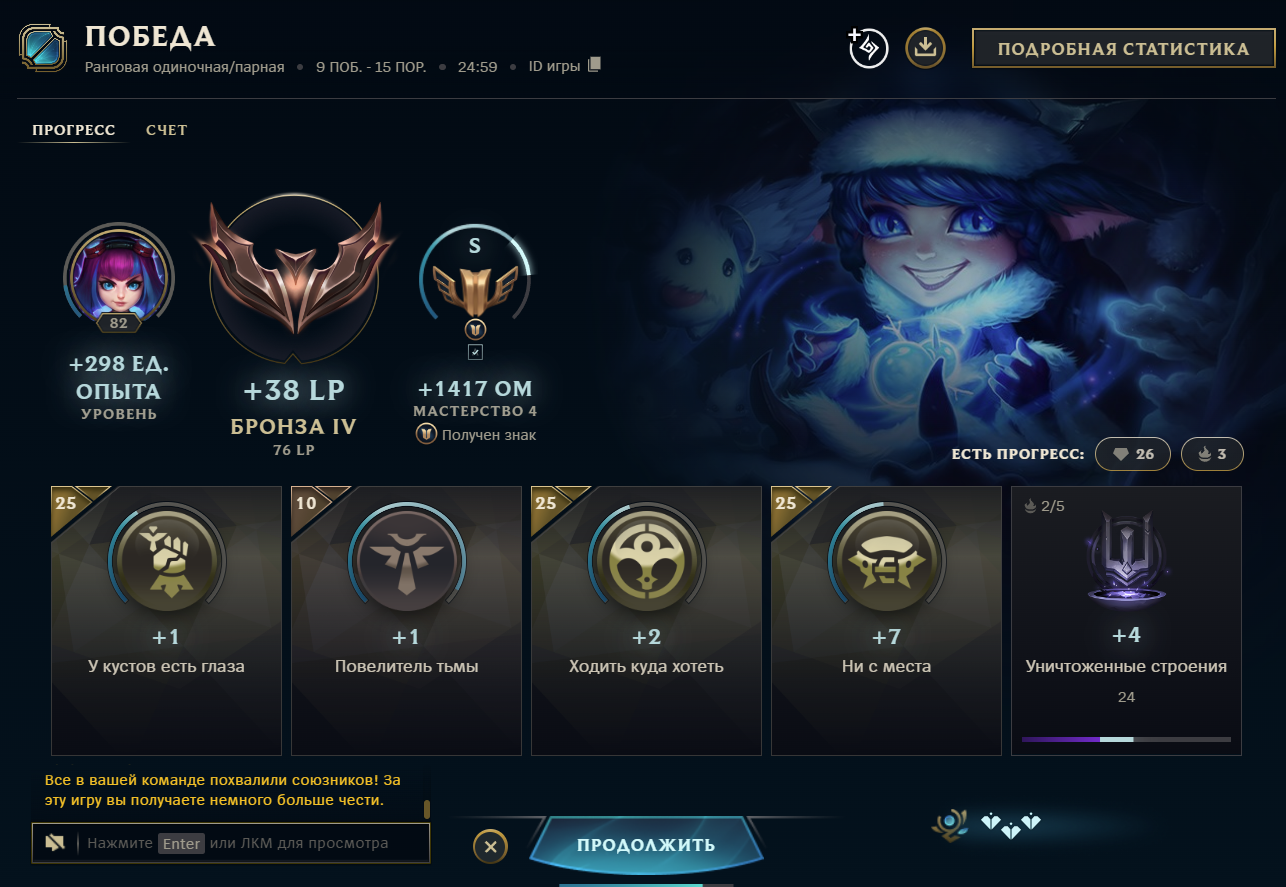
Task: Copy the game ID icon
Action: [594, 66]
